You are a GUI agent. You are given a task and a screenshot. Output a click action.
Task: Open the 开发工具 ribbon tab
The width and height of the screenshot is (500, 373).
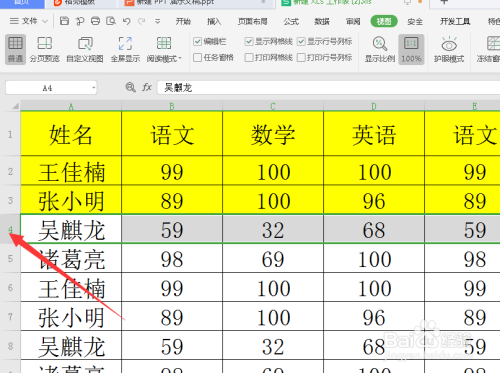[455, 22]
